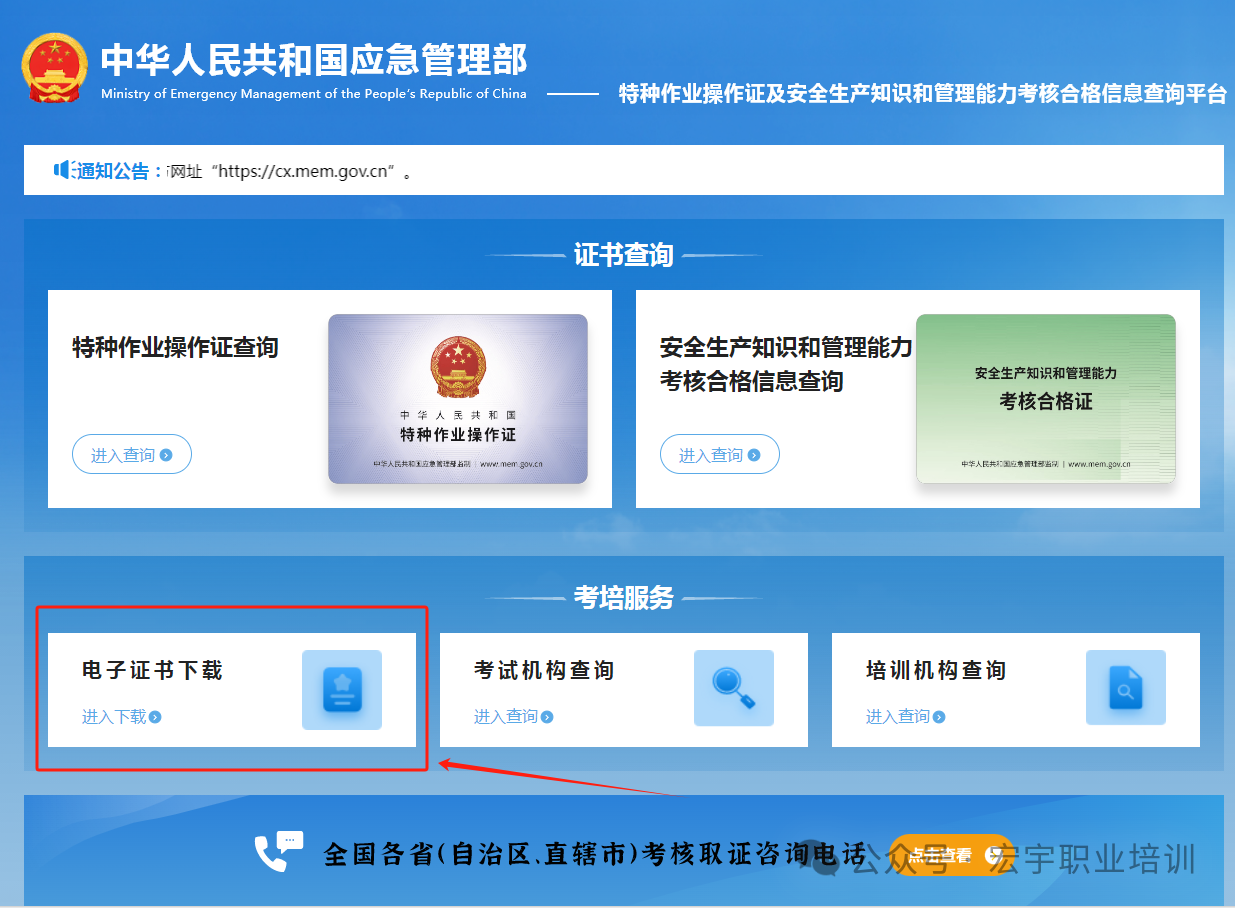Click the national emblem logo
Screen dimensions: 1235x908
click(x=55, y=68)
